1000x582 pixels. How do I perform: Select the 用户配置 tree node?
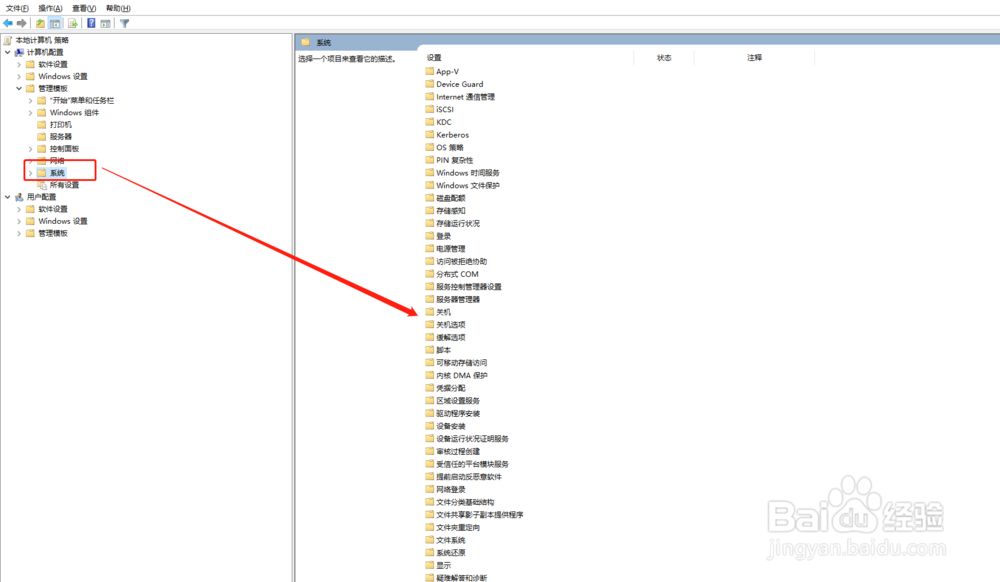click(x=41, y=197)
